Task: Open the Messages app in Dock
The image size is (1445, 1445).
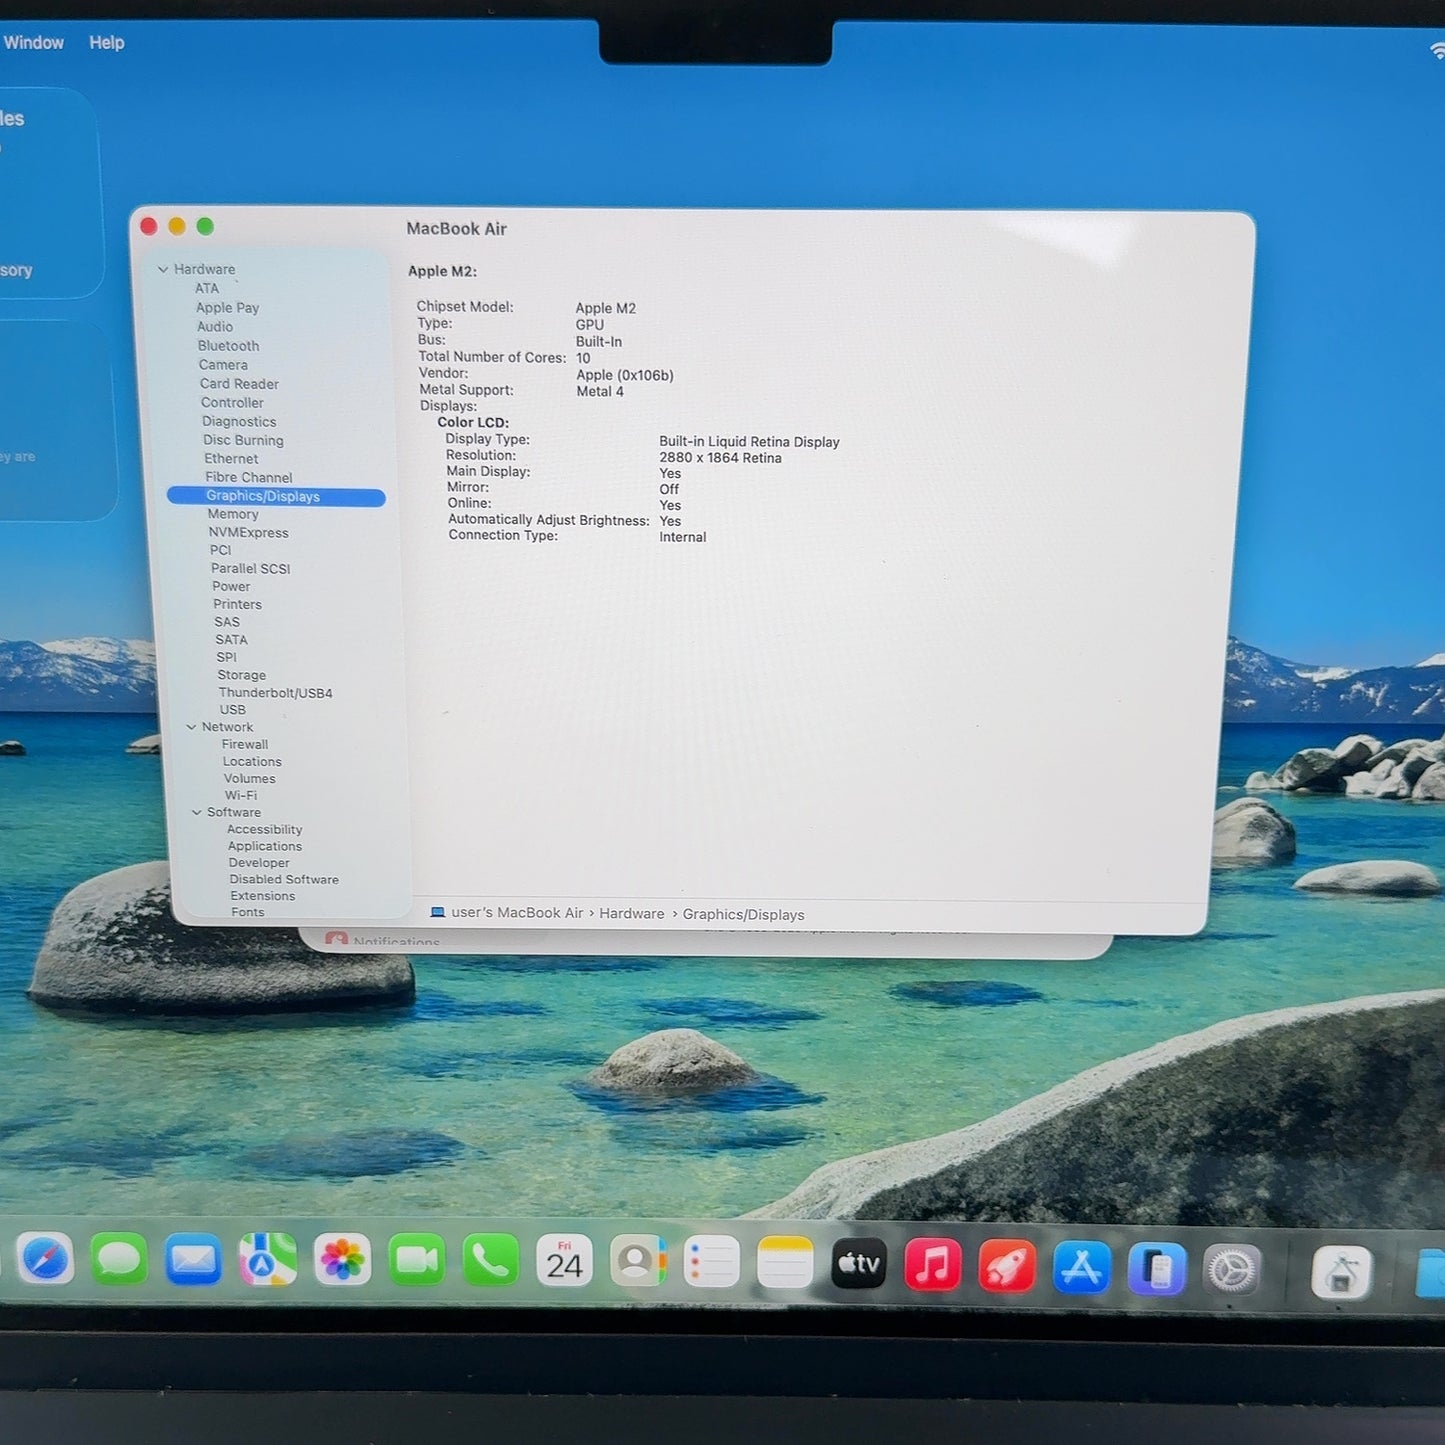Action: pos(119,1259)
